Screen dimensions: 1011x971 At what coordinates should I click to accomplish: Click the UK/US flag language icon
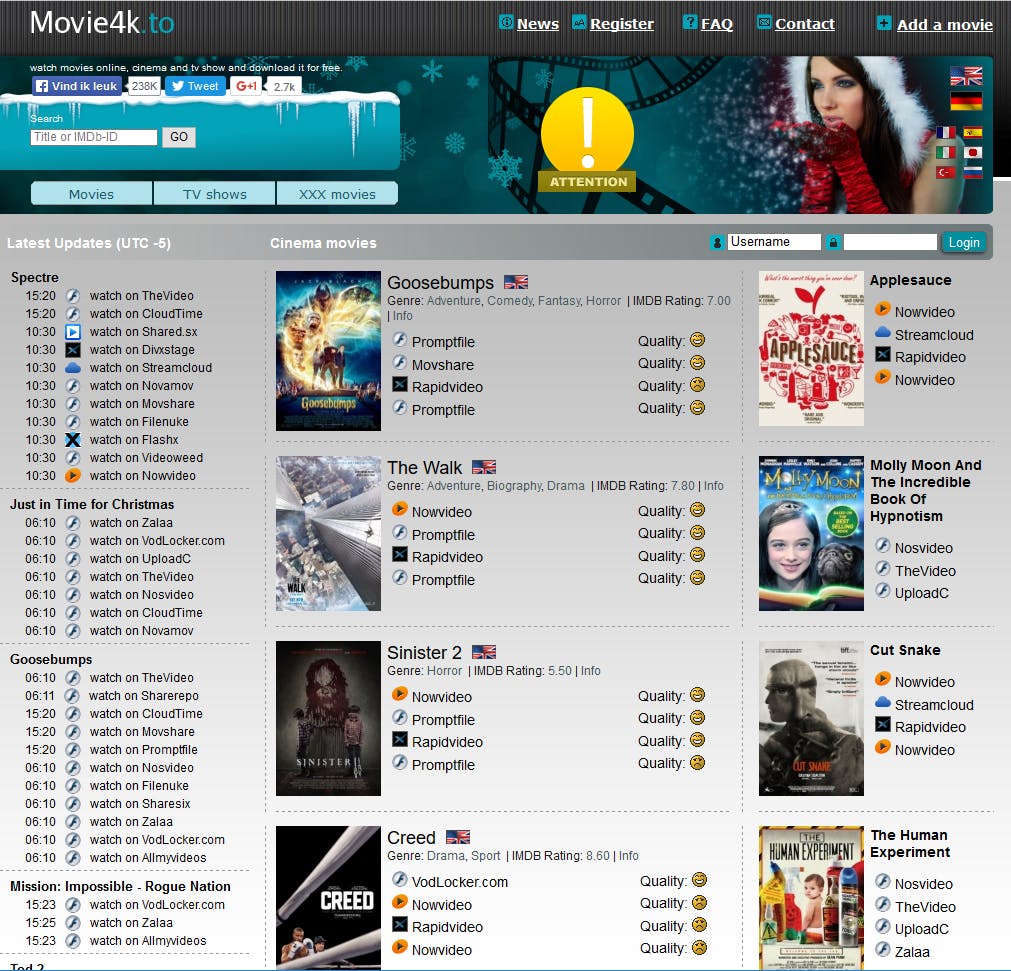click(x=966, y=76)
